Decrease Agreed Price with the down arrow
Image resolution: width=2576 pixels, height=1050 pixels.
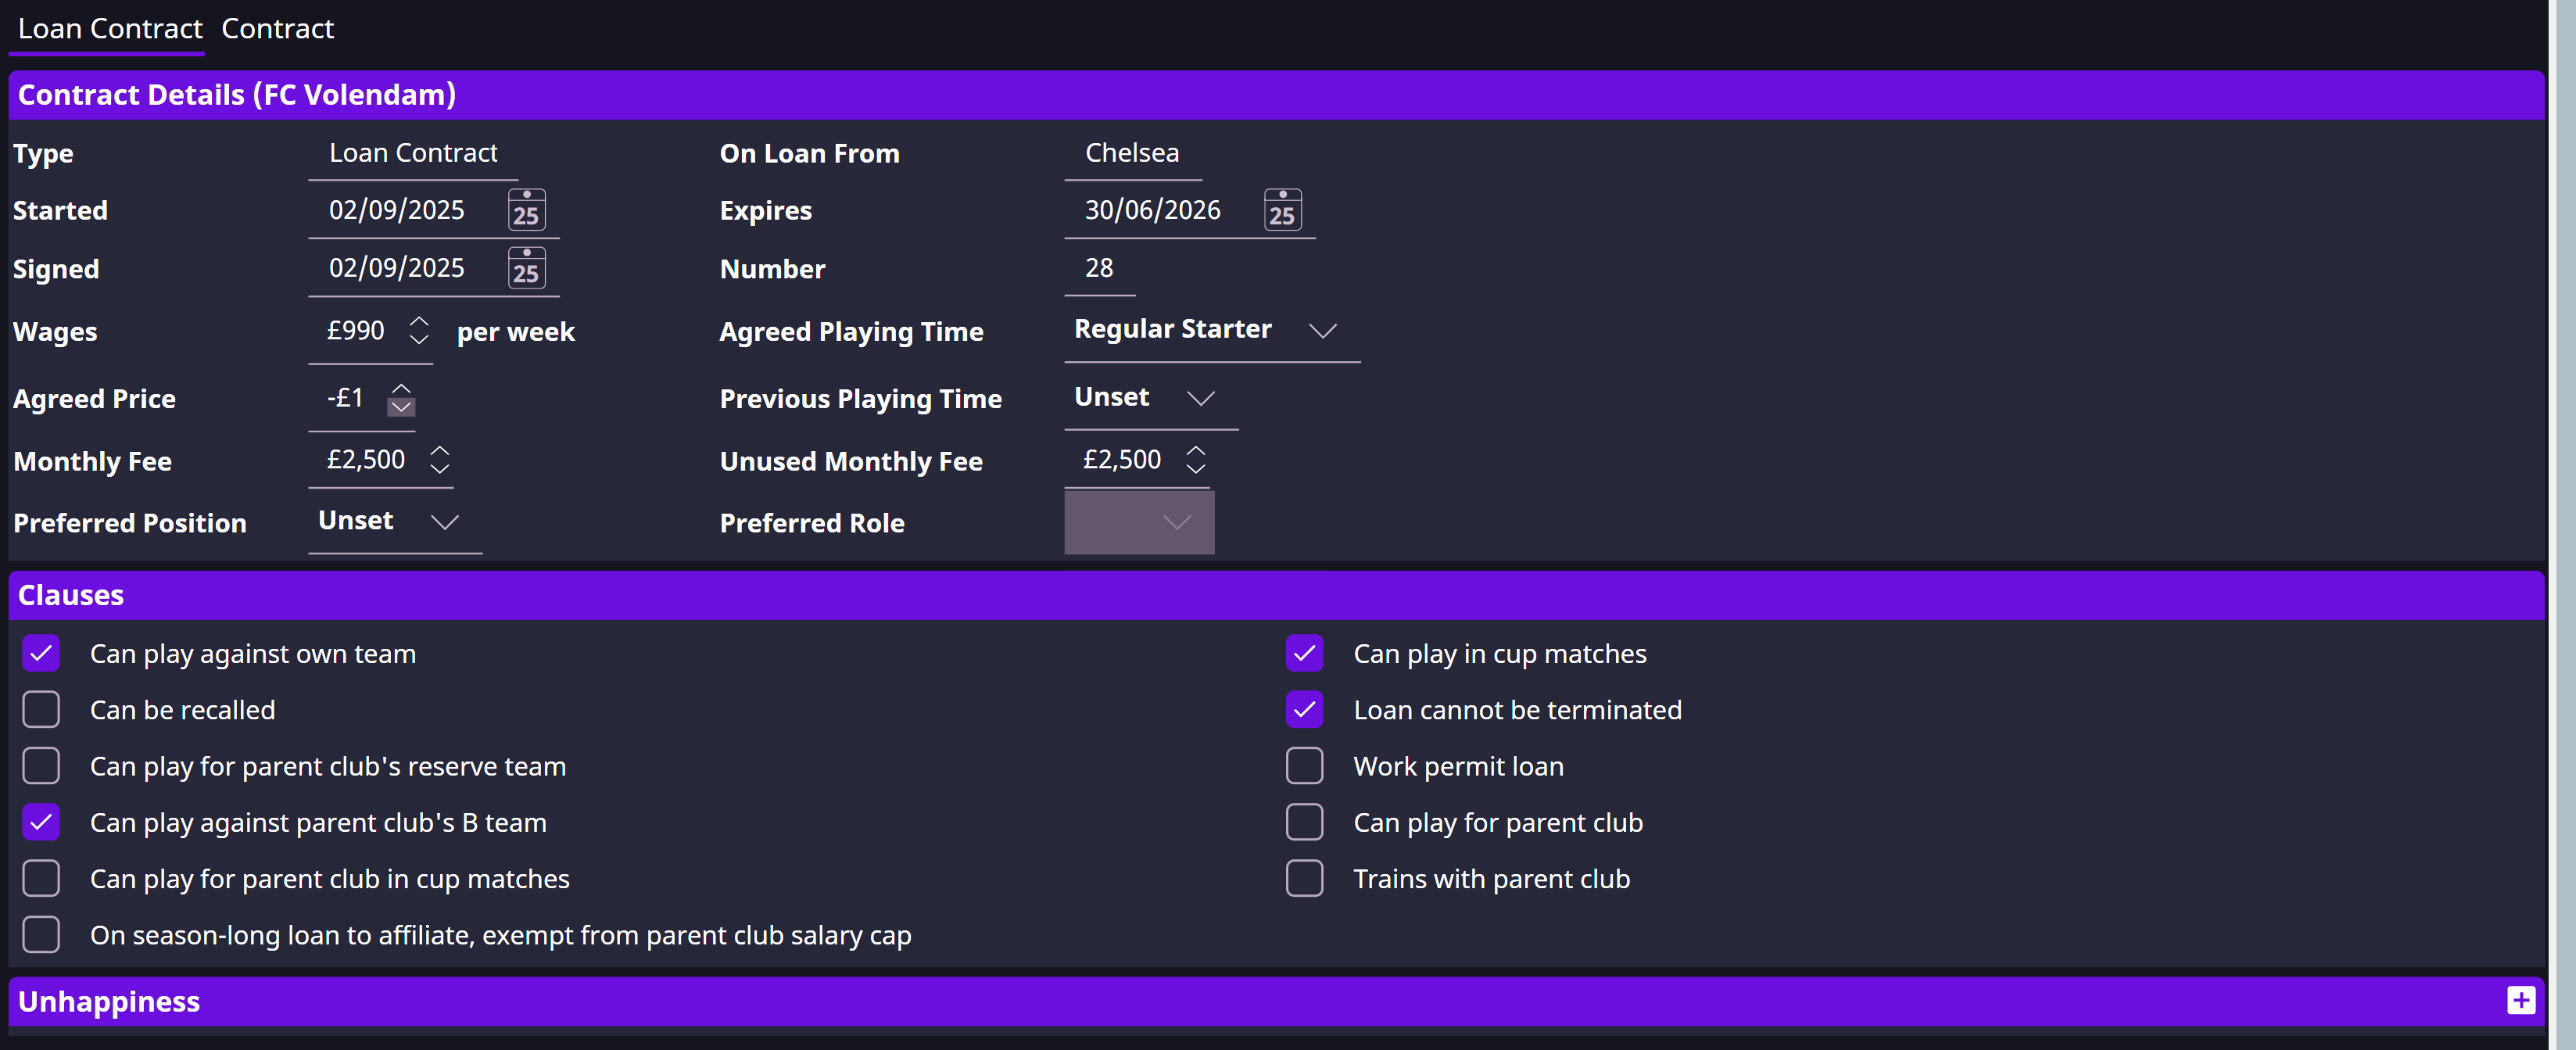(x=401, y=406)
